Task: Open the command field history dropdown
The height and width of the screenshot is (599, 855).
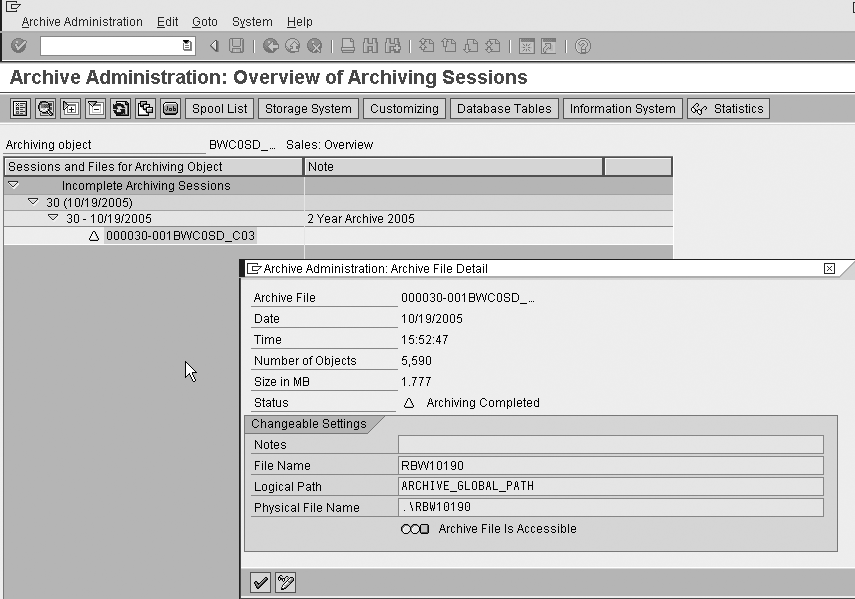Action: (187, 46)
